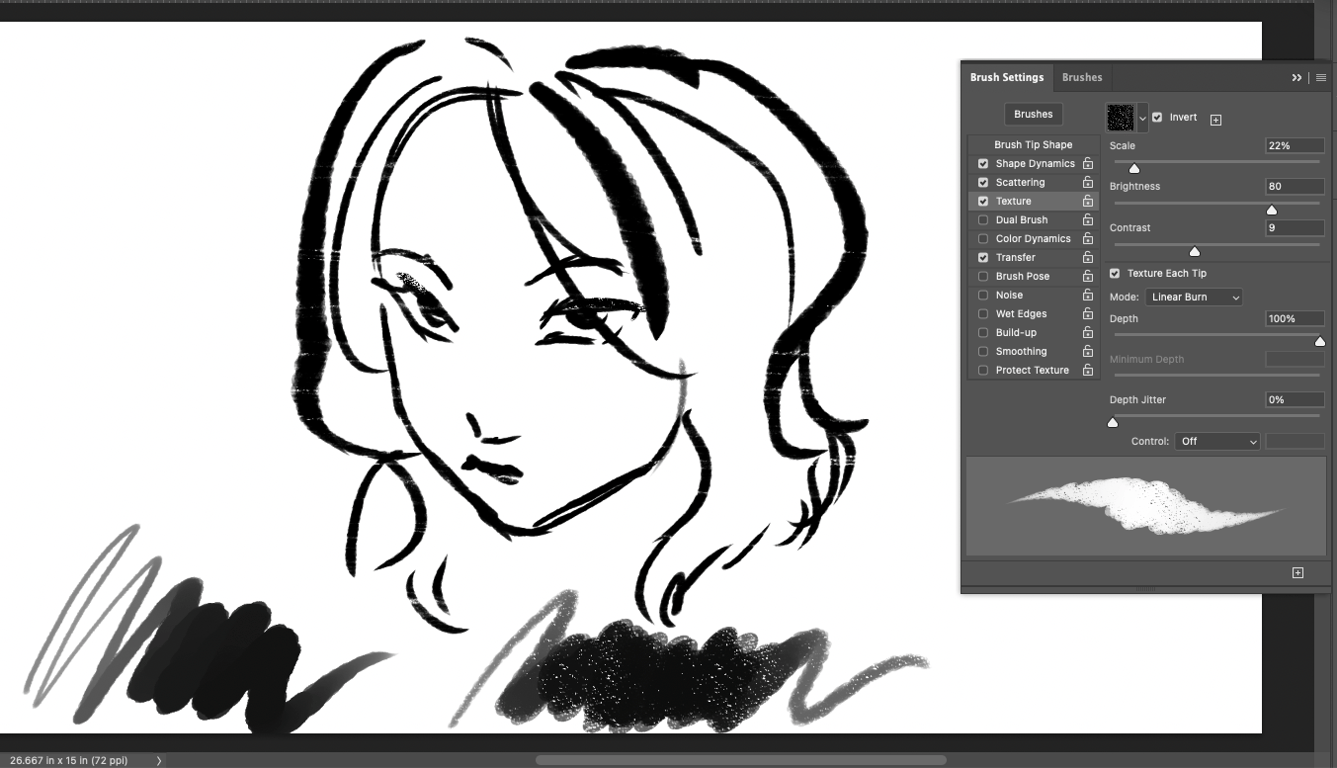Viewport: 1337px width, 768px height.
Task: Click Scale value field 22%
Action: tap(1294, 145)
